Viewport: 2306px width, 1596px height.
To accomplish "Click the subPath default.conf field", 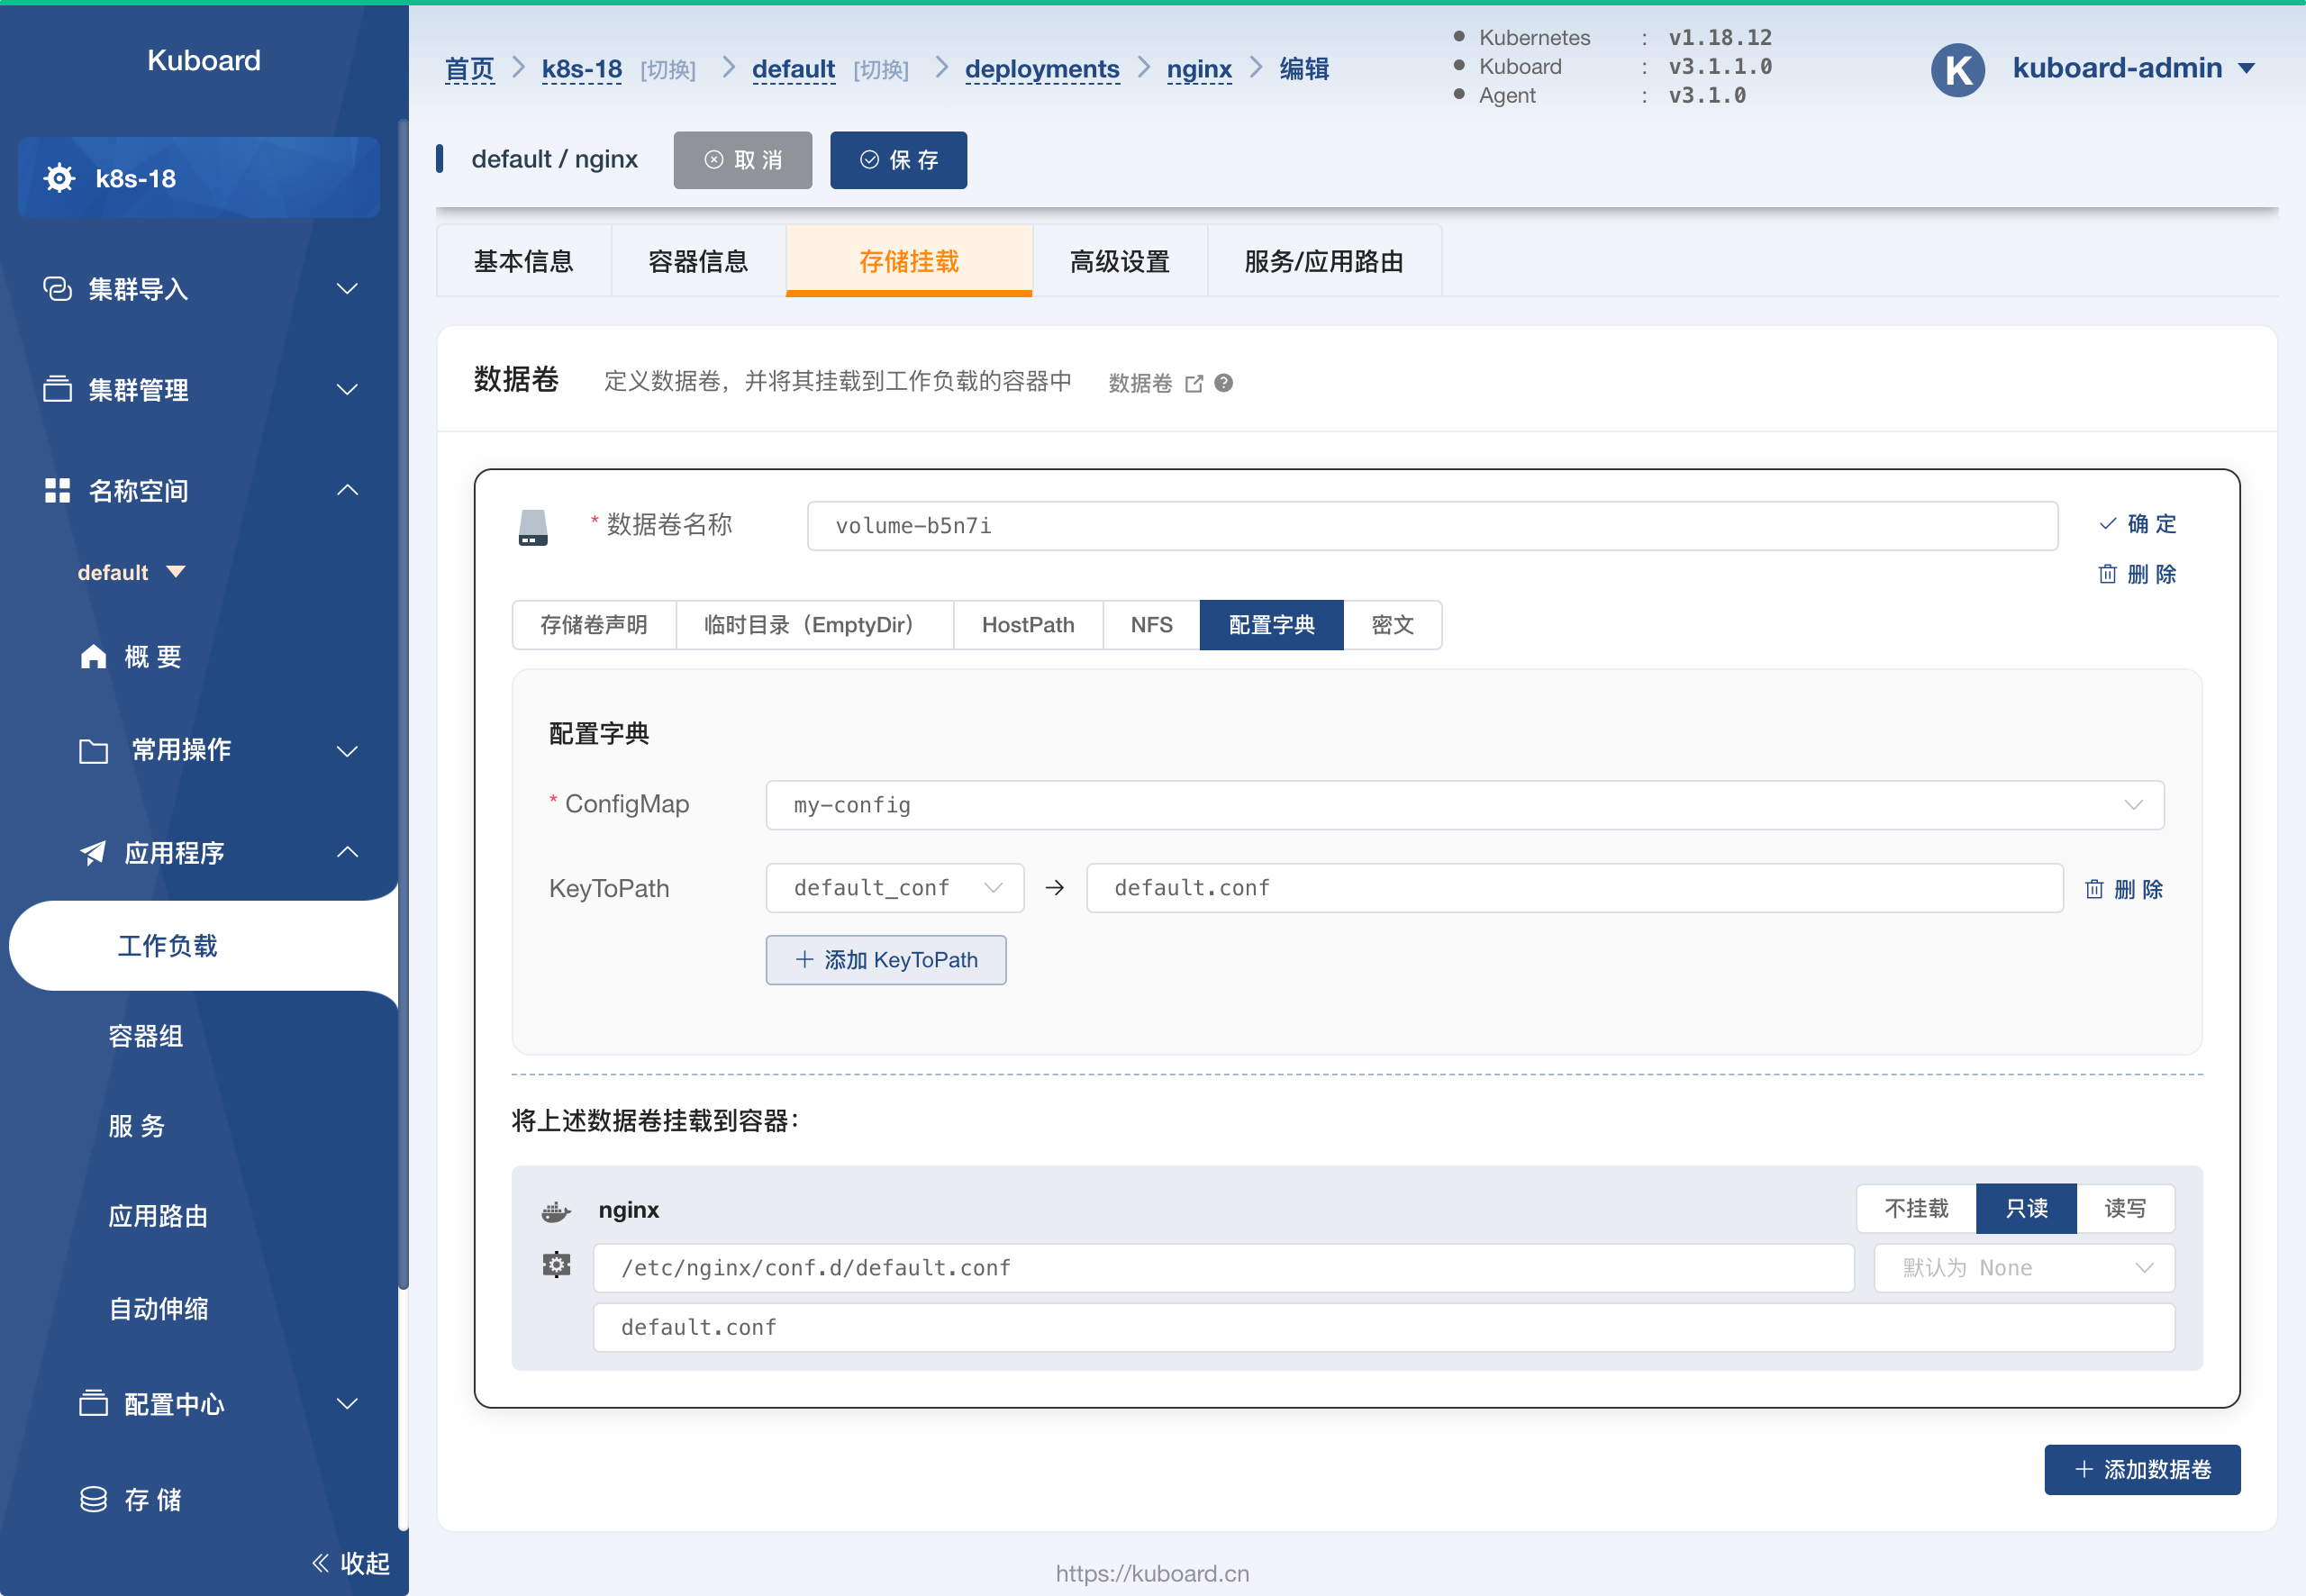I will (1384, 1327).
